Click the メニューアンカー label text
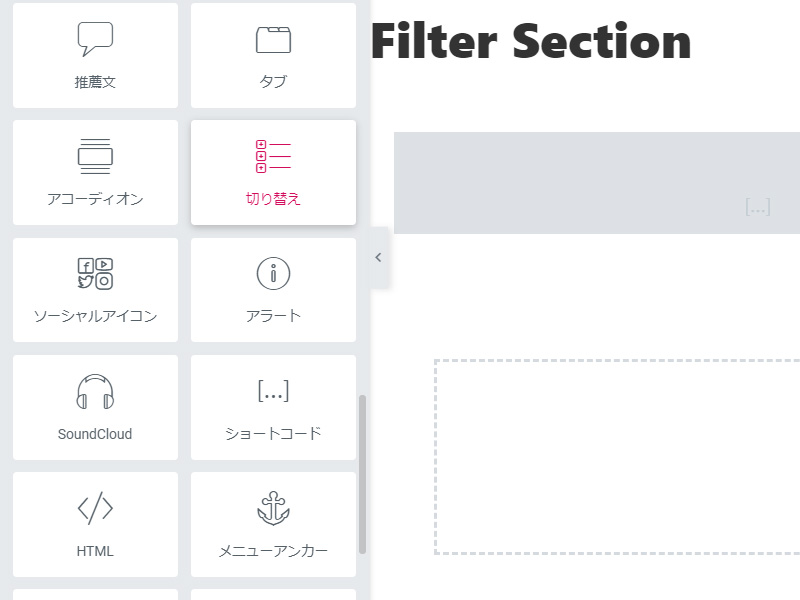 [273, 551]
